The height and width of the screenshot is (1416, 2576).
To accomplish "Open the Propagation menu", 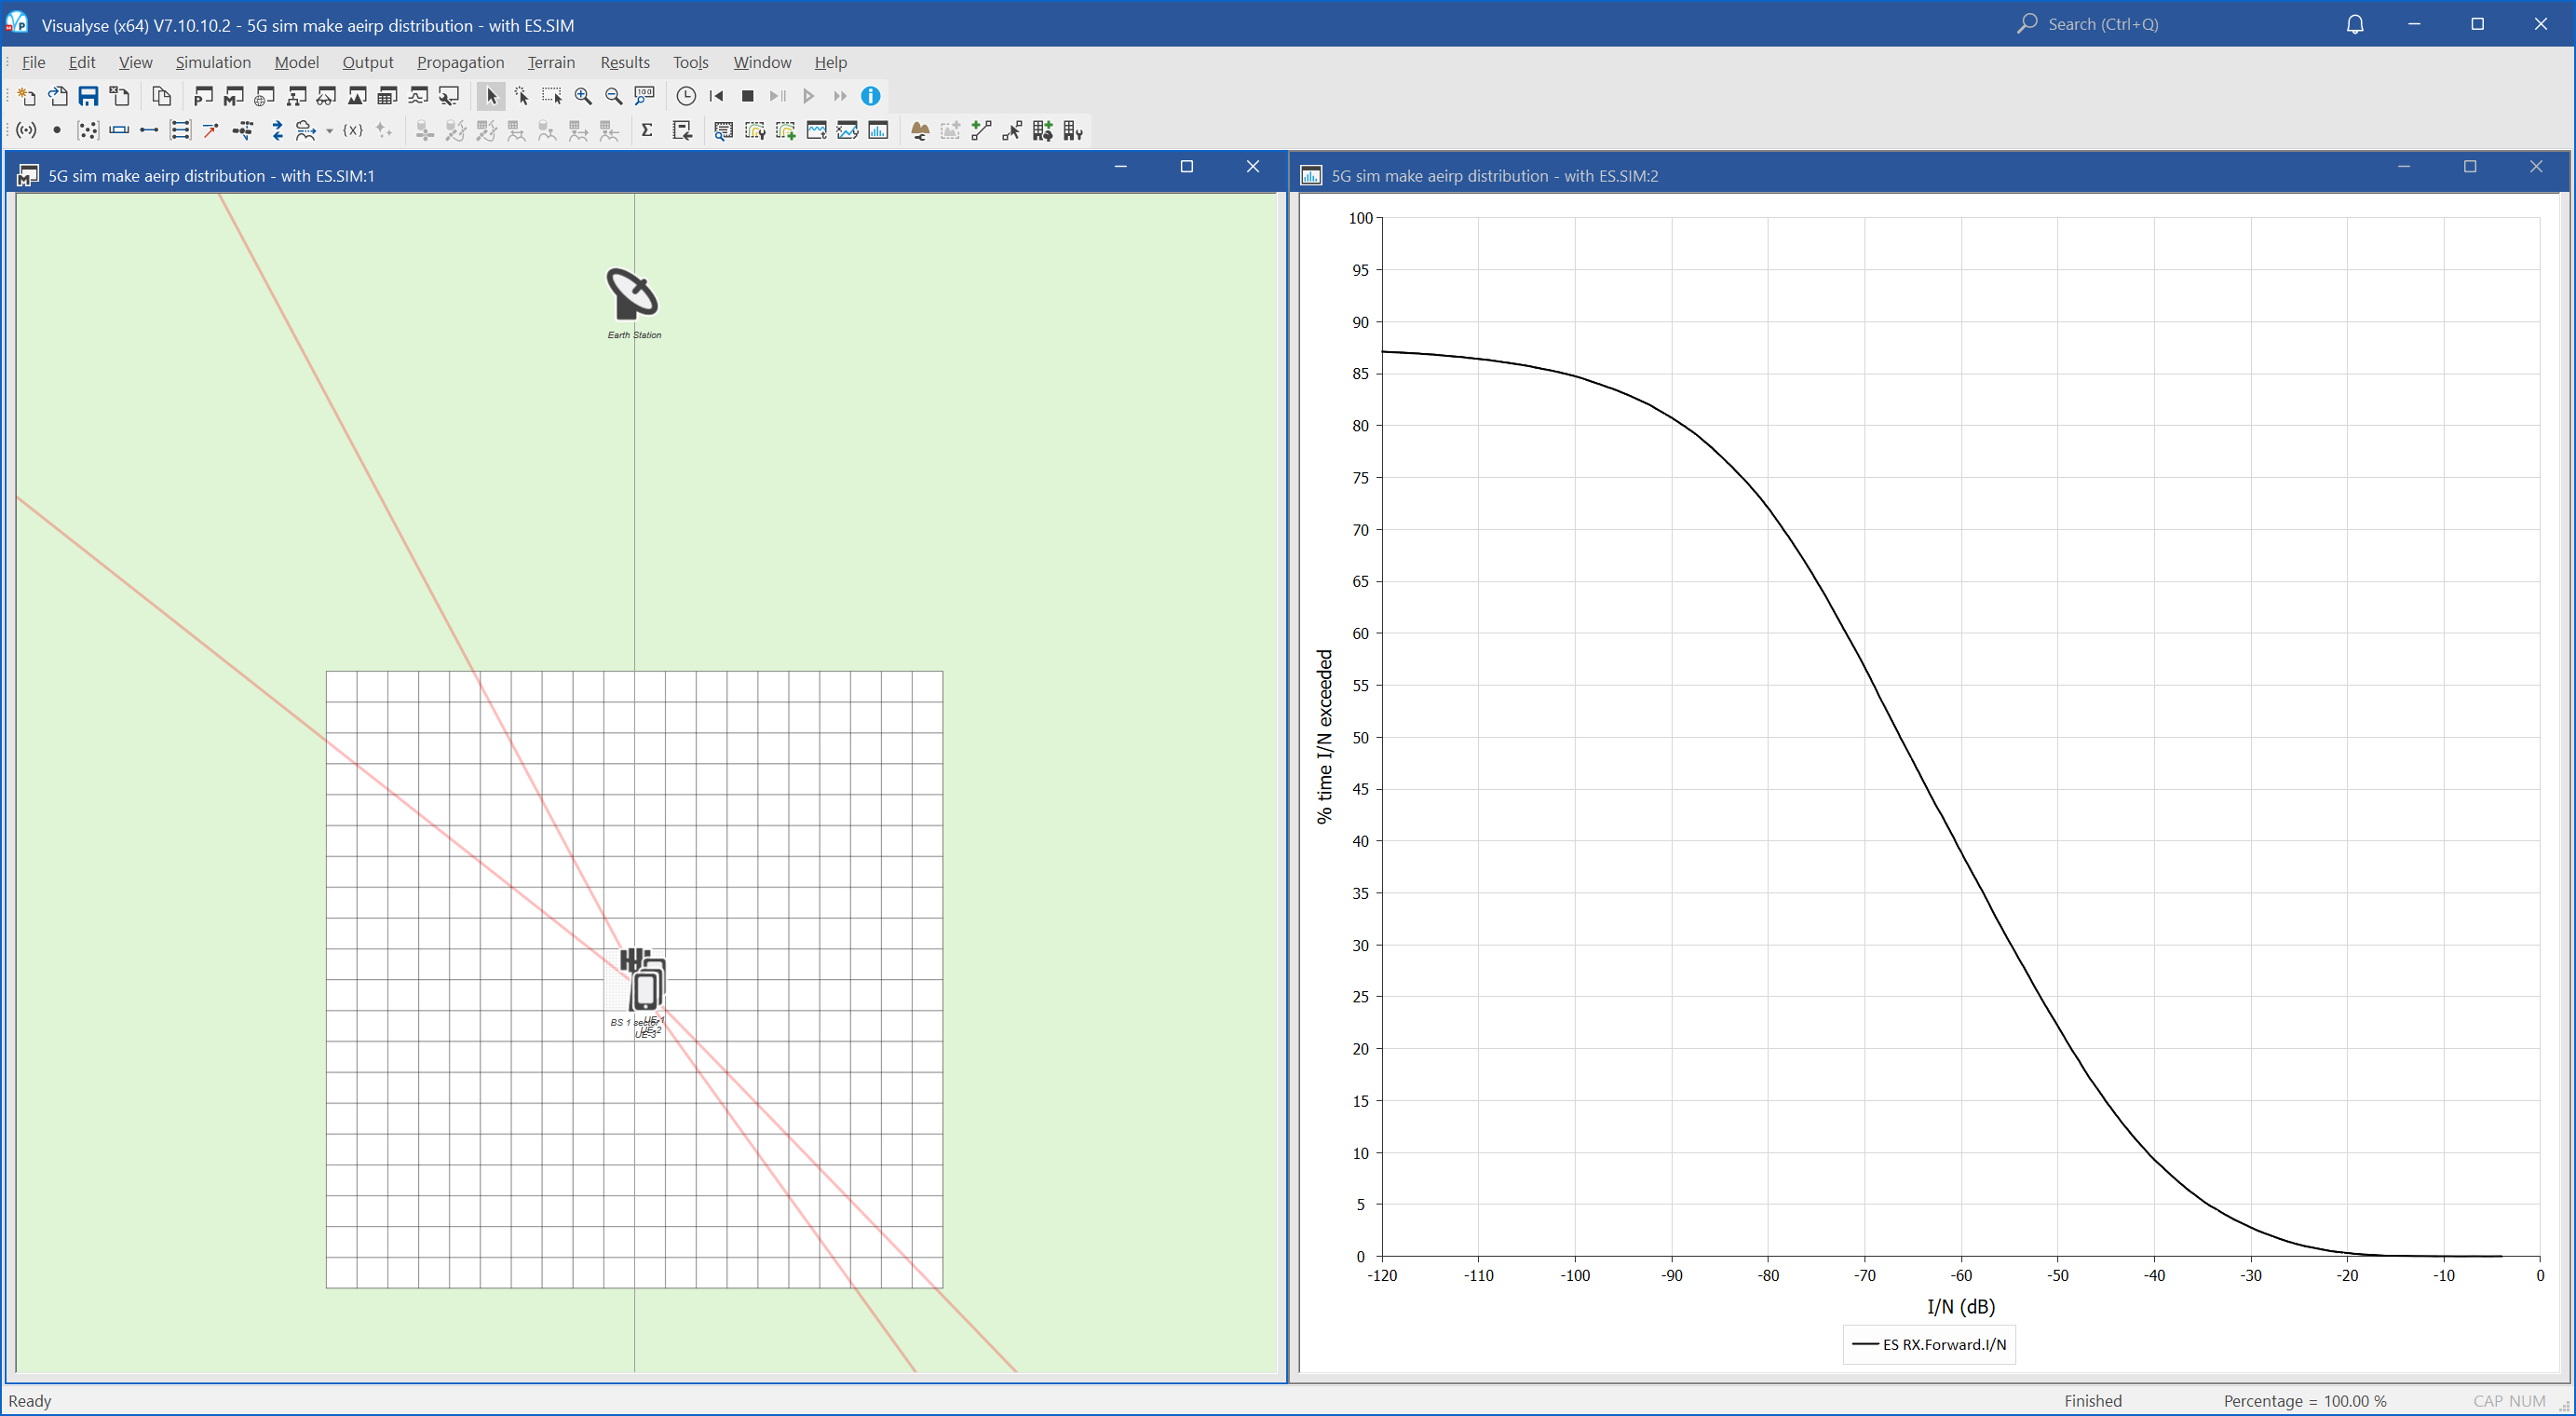I will click(460, 62).
